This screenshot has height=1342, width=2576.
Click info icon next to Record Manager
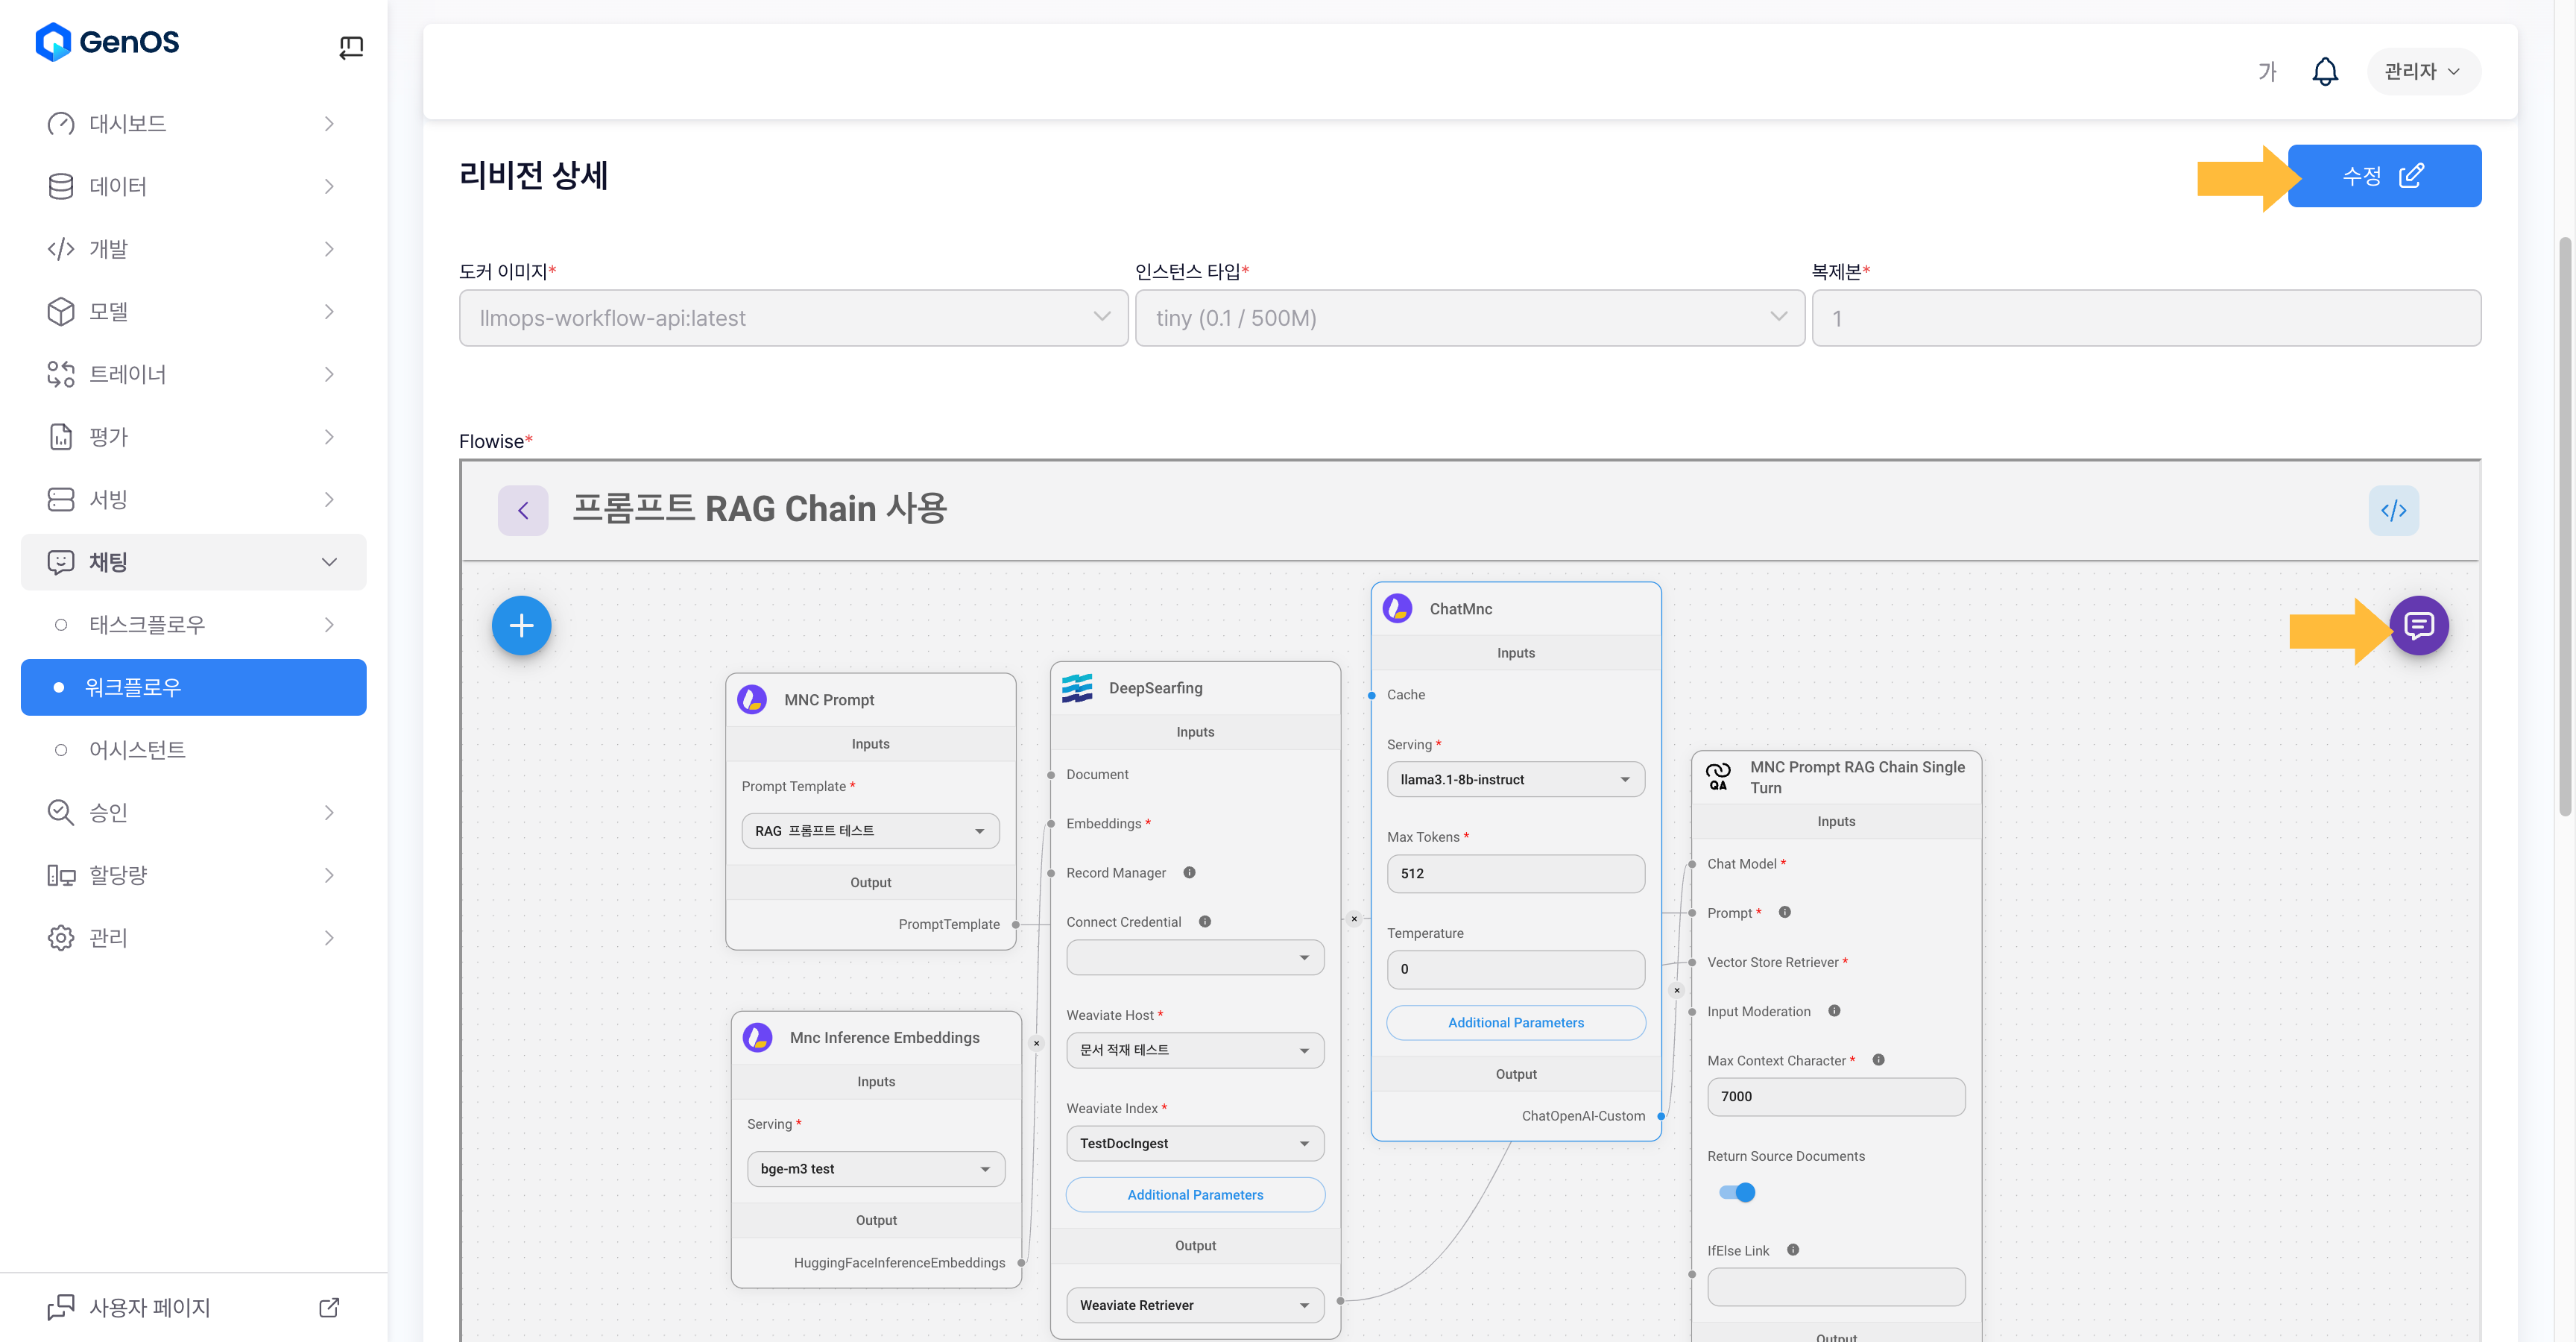tap(1189, 872)
